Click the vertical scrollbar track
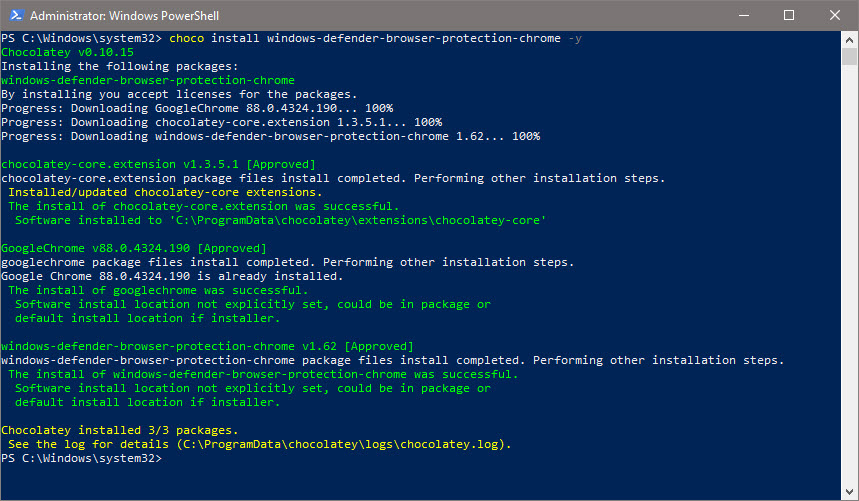 [x=849, y=300]
